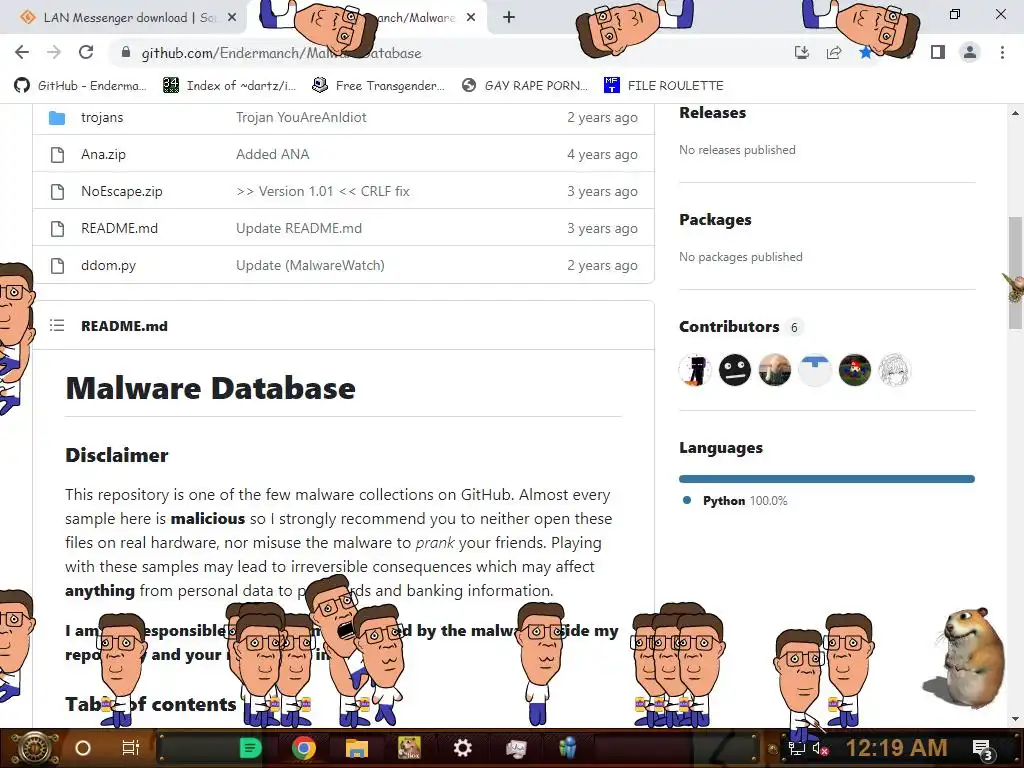Open the Chrome profile avatar

point(970,52)
